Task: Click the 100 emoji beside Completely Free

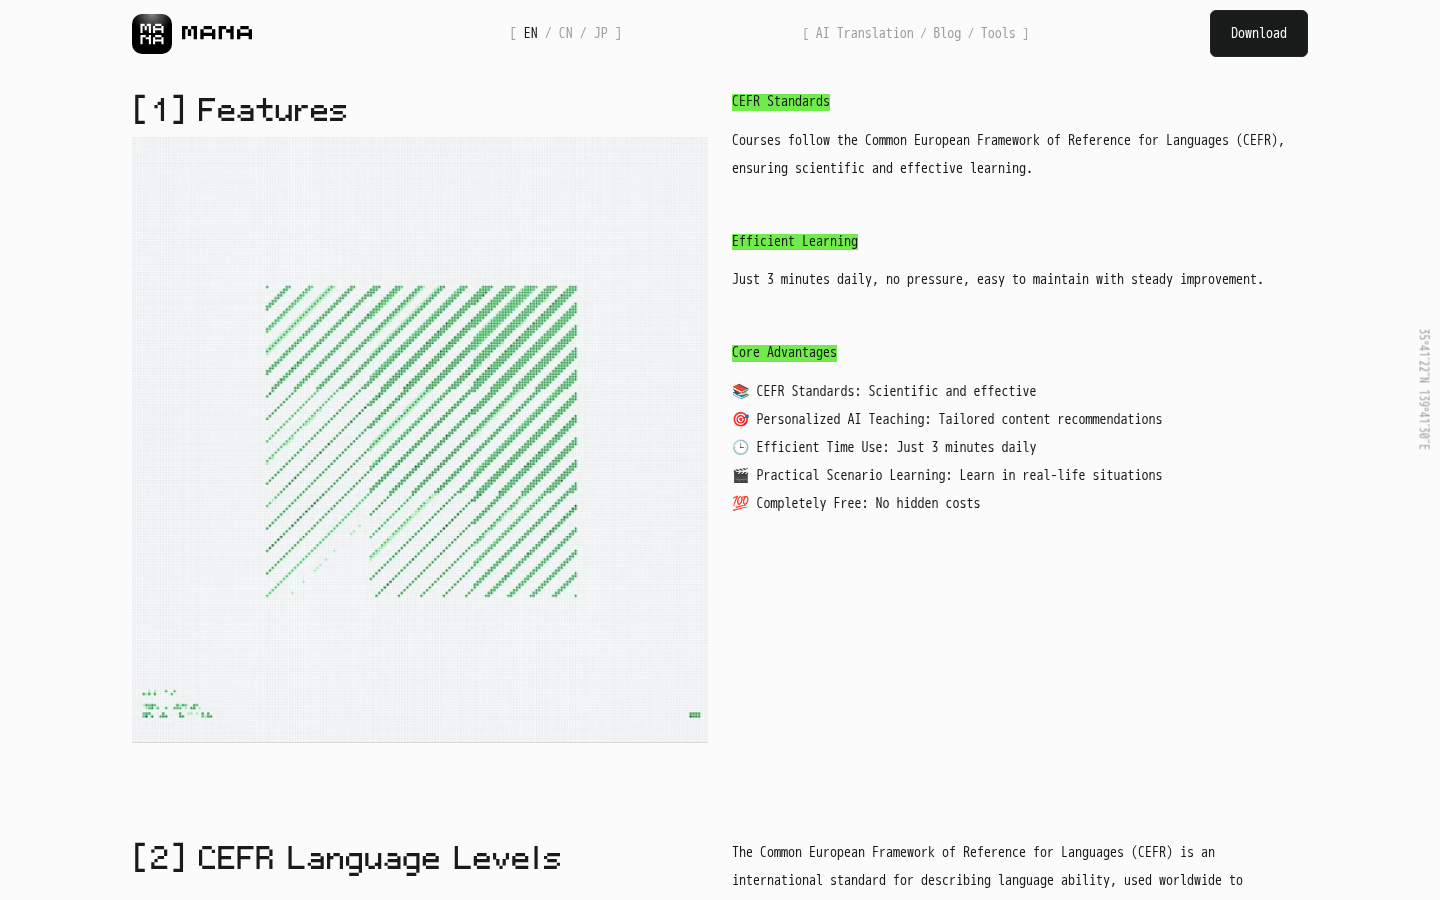Action: (x=740, y=503)
